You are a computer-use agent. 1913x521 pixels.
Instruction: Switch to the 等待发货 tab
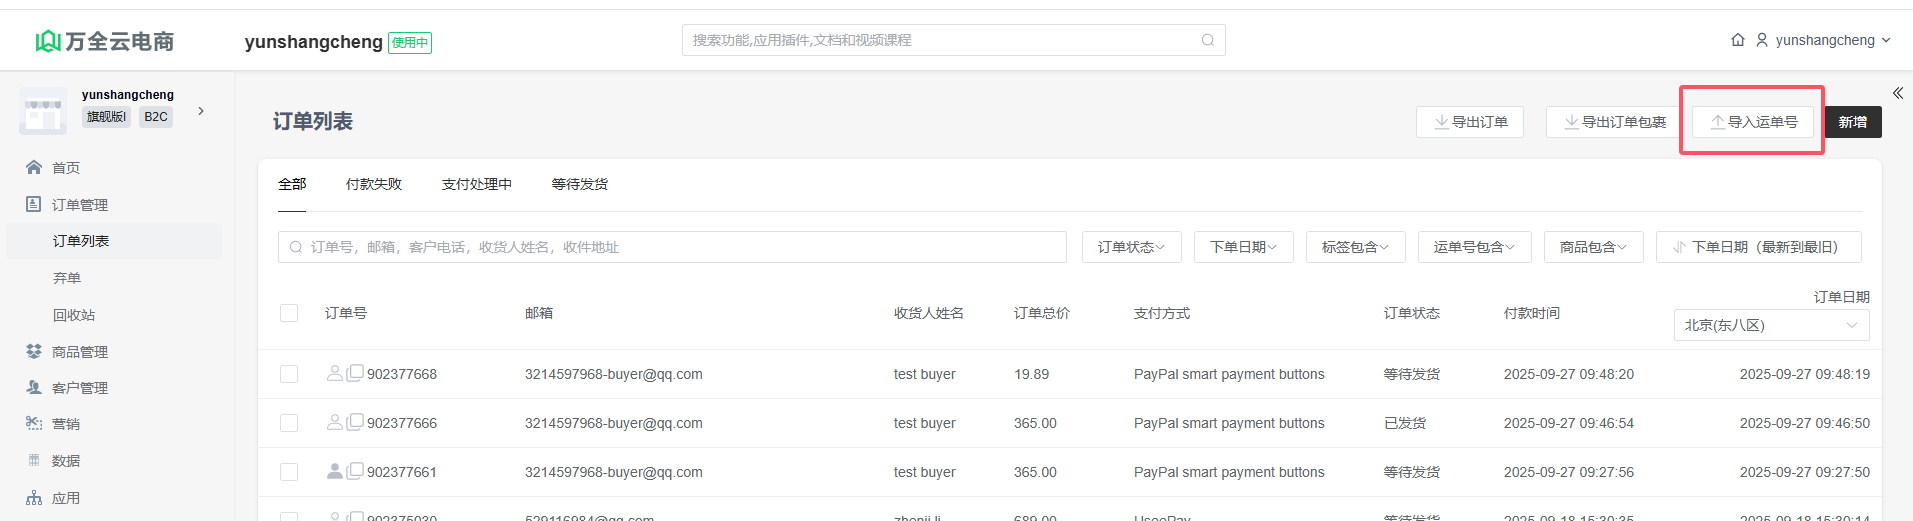[x=579, y=184]
